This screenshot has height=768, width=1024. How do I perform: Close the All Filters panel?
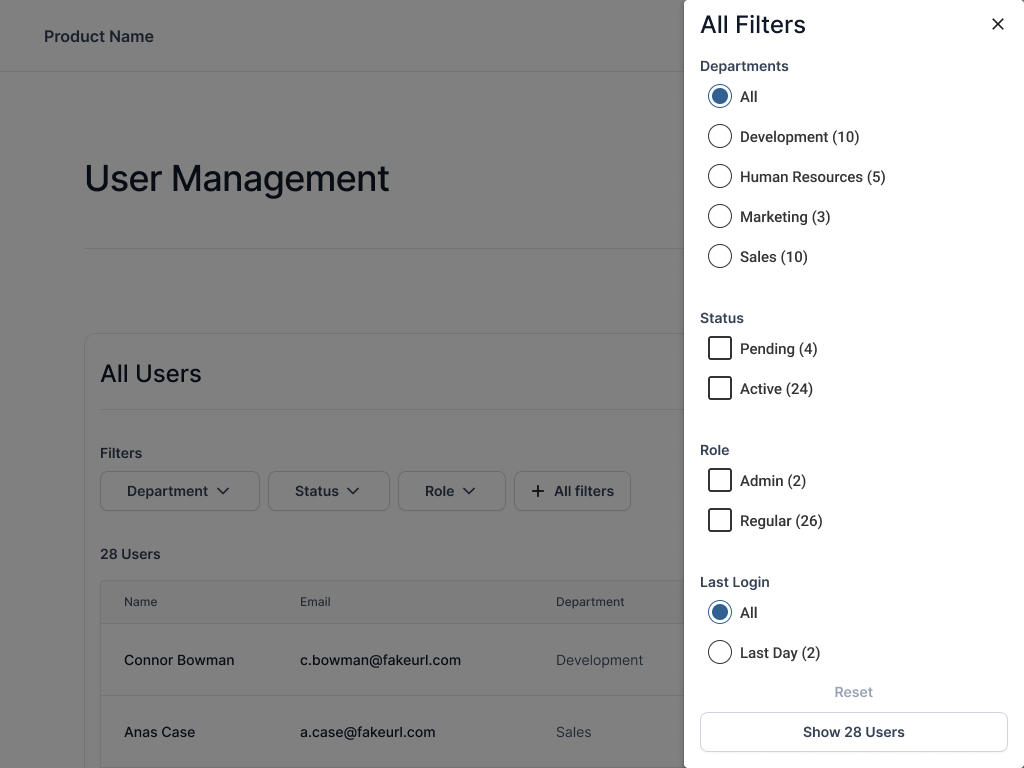[997, 24]
